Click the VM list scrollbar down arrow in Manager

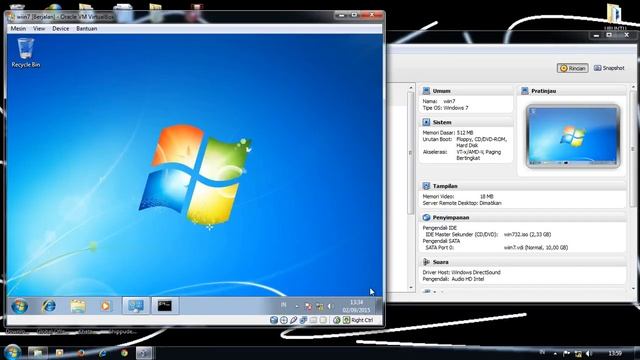[x=411, y=288]
